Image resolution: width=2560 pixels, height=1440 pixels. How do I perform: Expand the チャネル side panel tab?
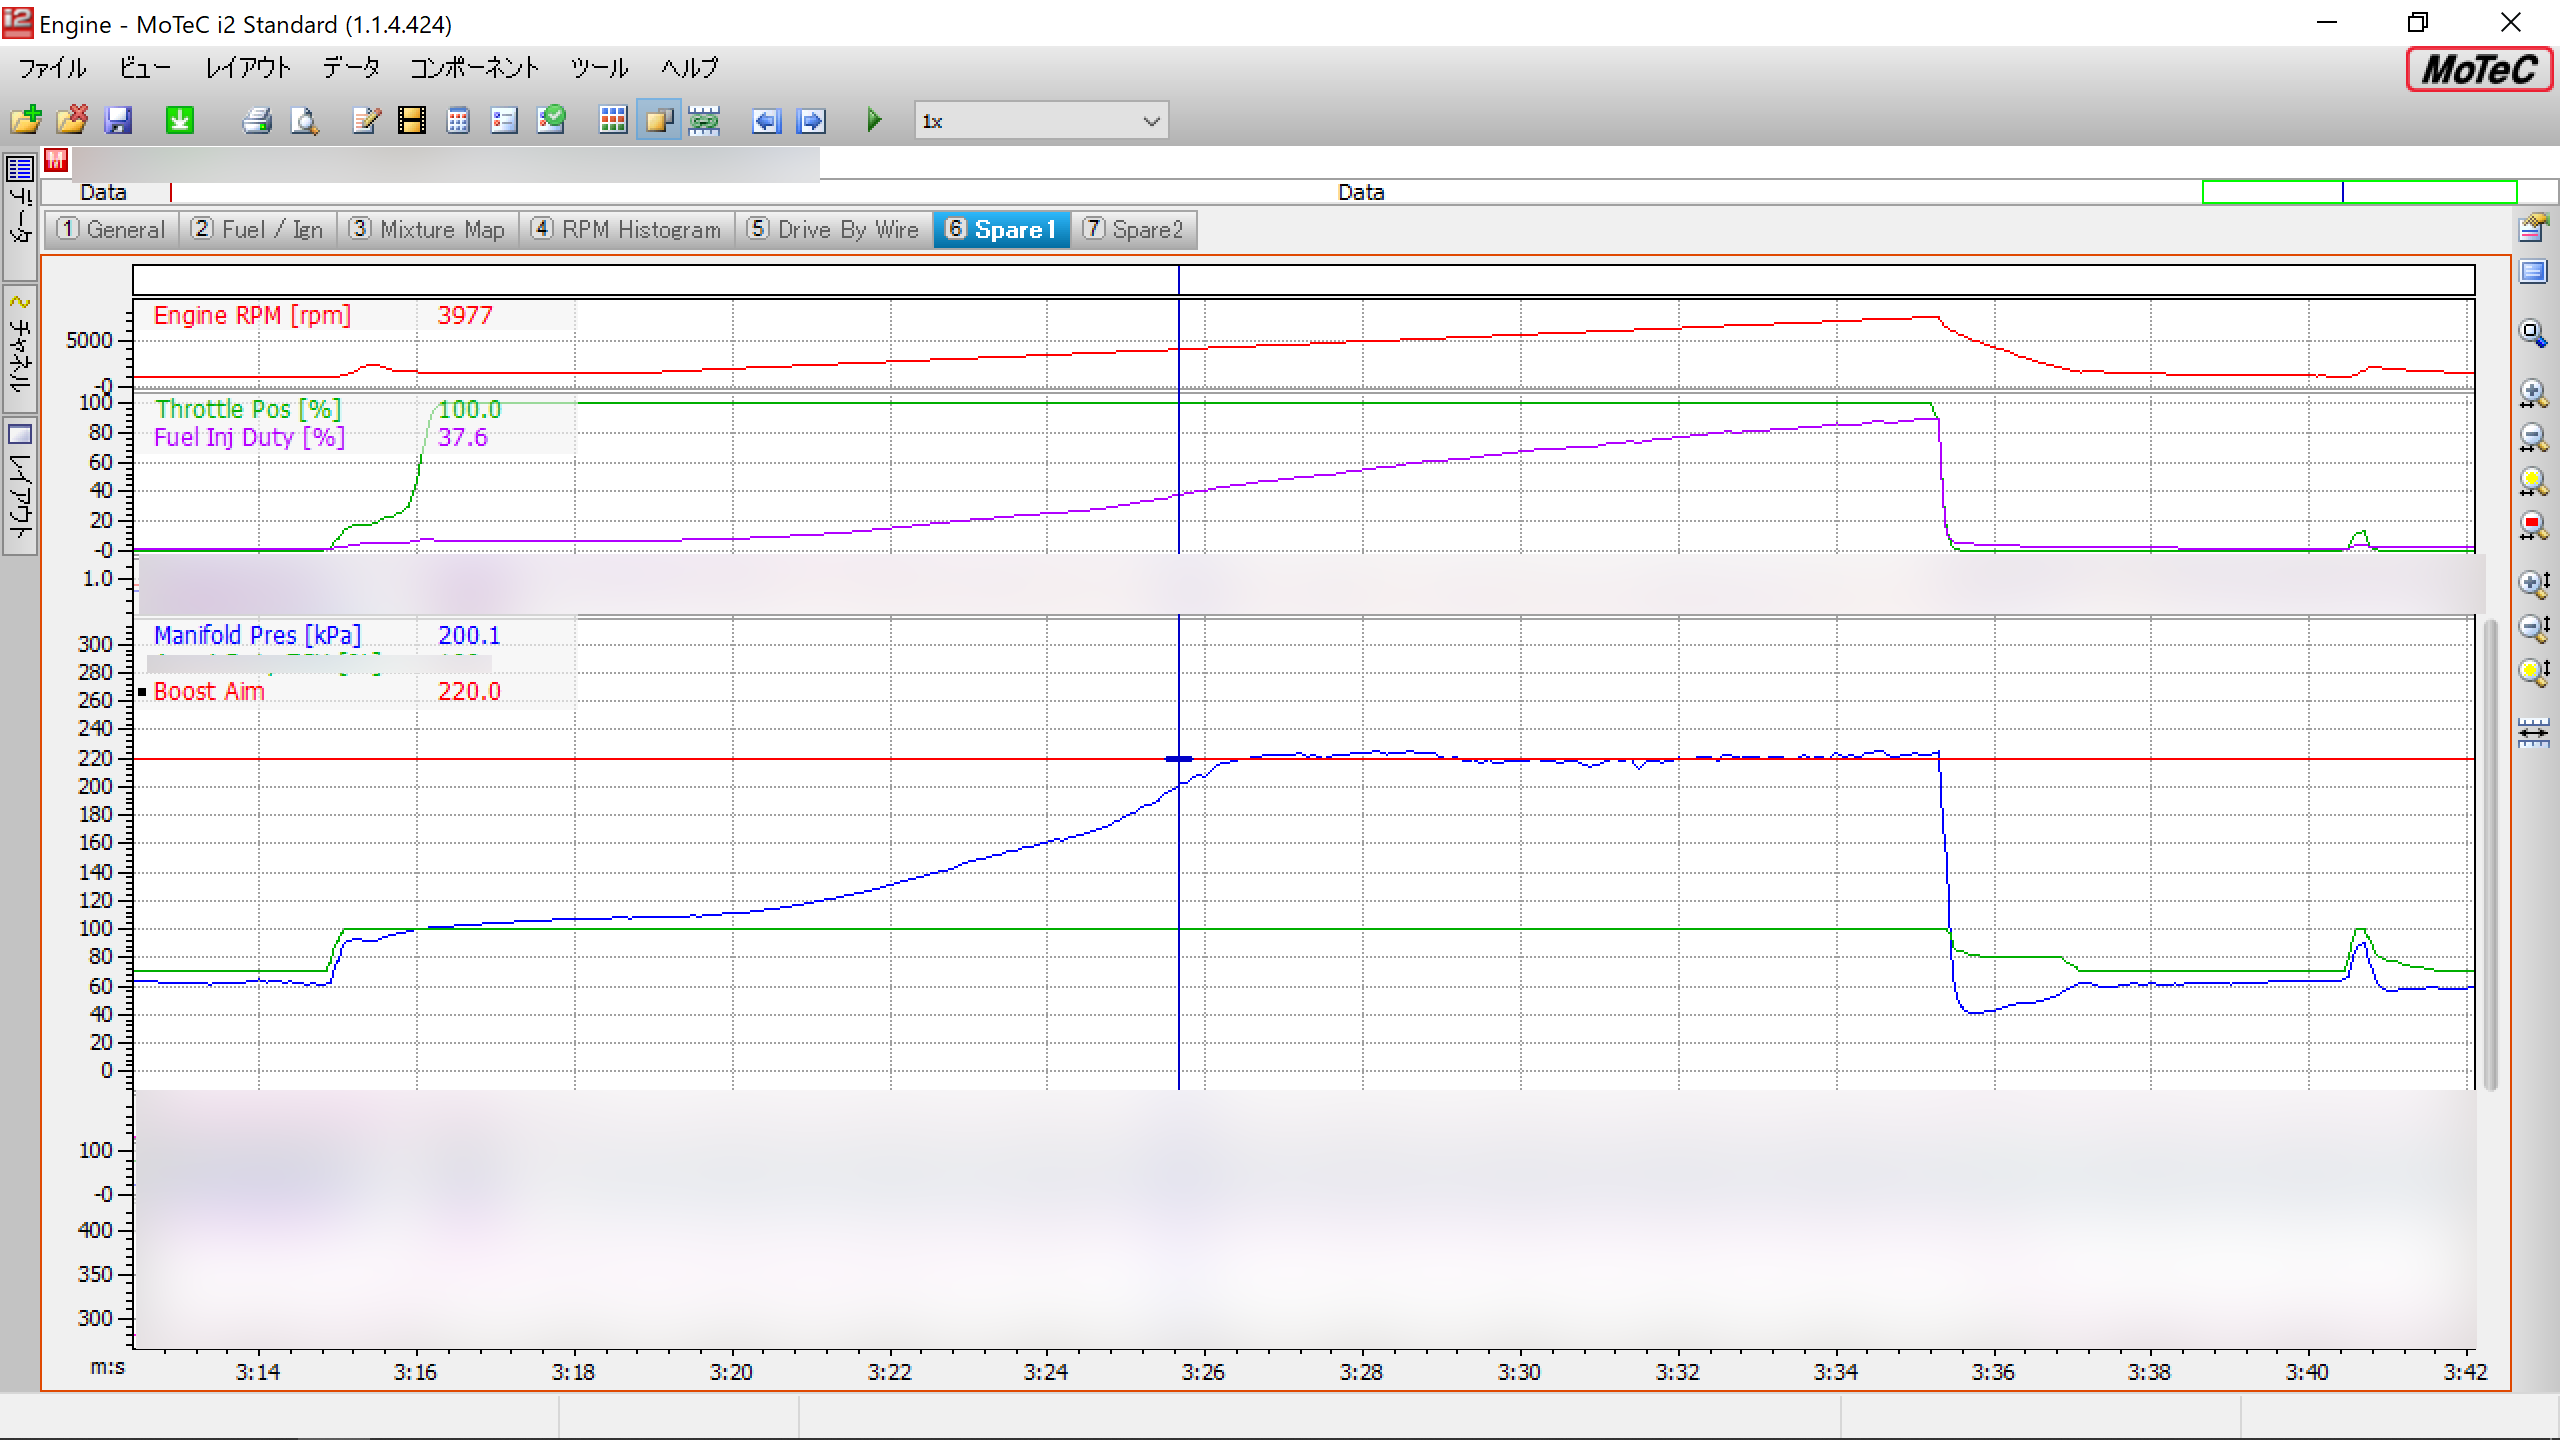pos(20,350)
